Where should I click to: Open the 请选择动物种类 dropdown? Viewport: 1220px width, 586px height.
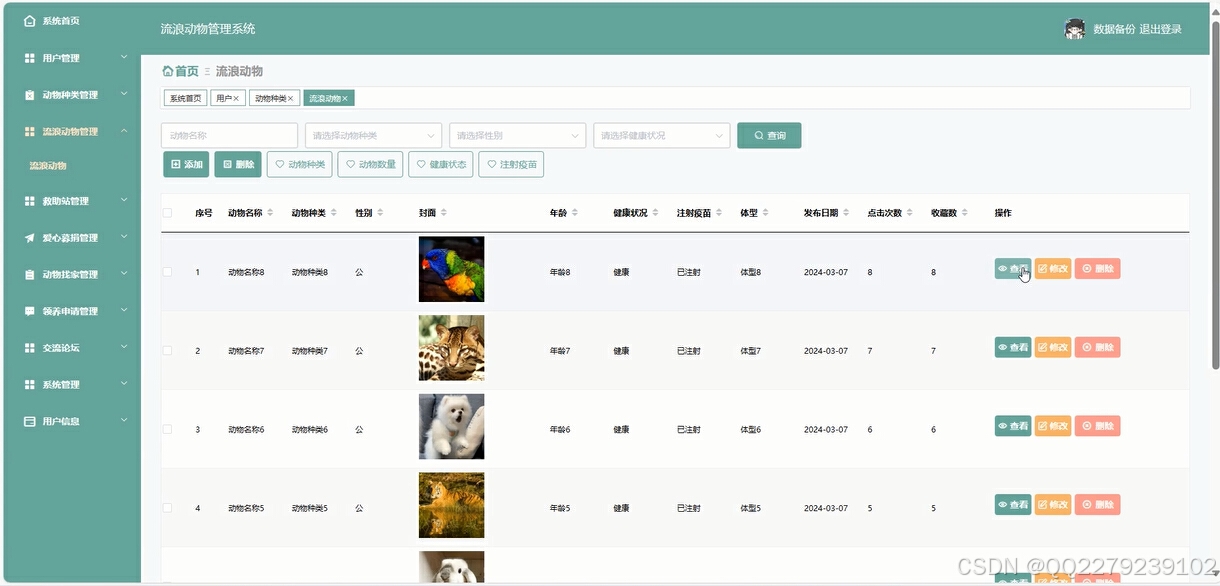tap(375, 134)
